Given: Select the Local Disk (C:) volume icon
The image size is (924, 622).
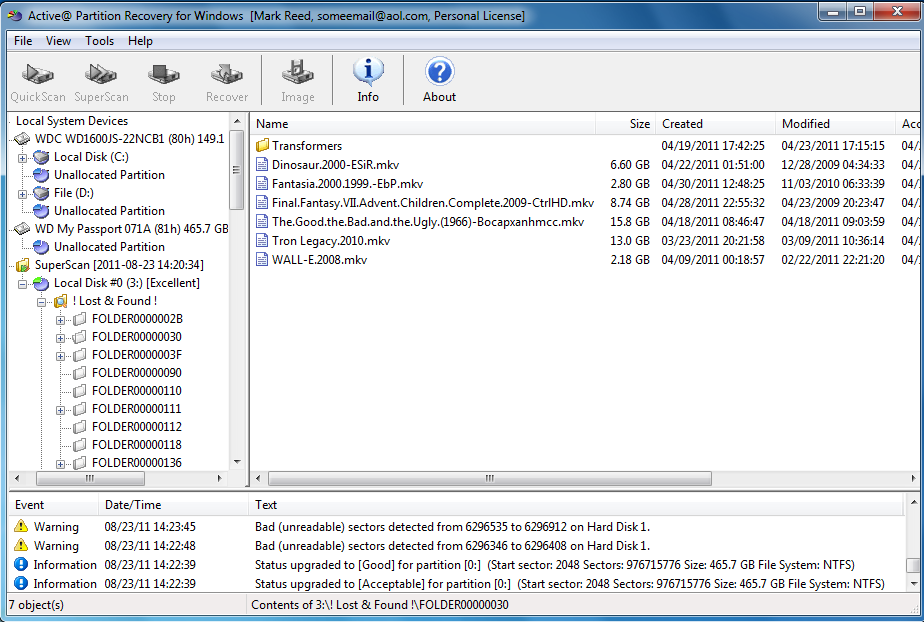Looking at the screenshot, I should tap(41, 157).
